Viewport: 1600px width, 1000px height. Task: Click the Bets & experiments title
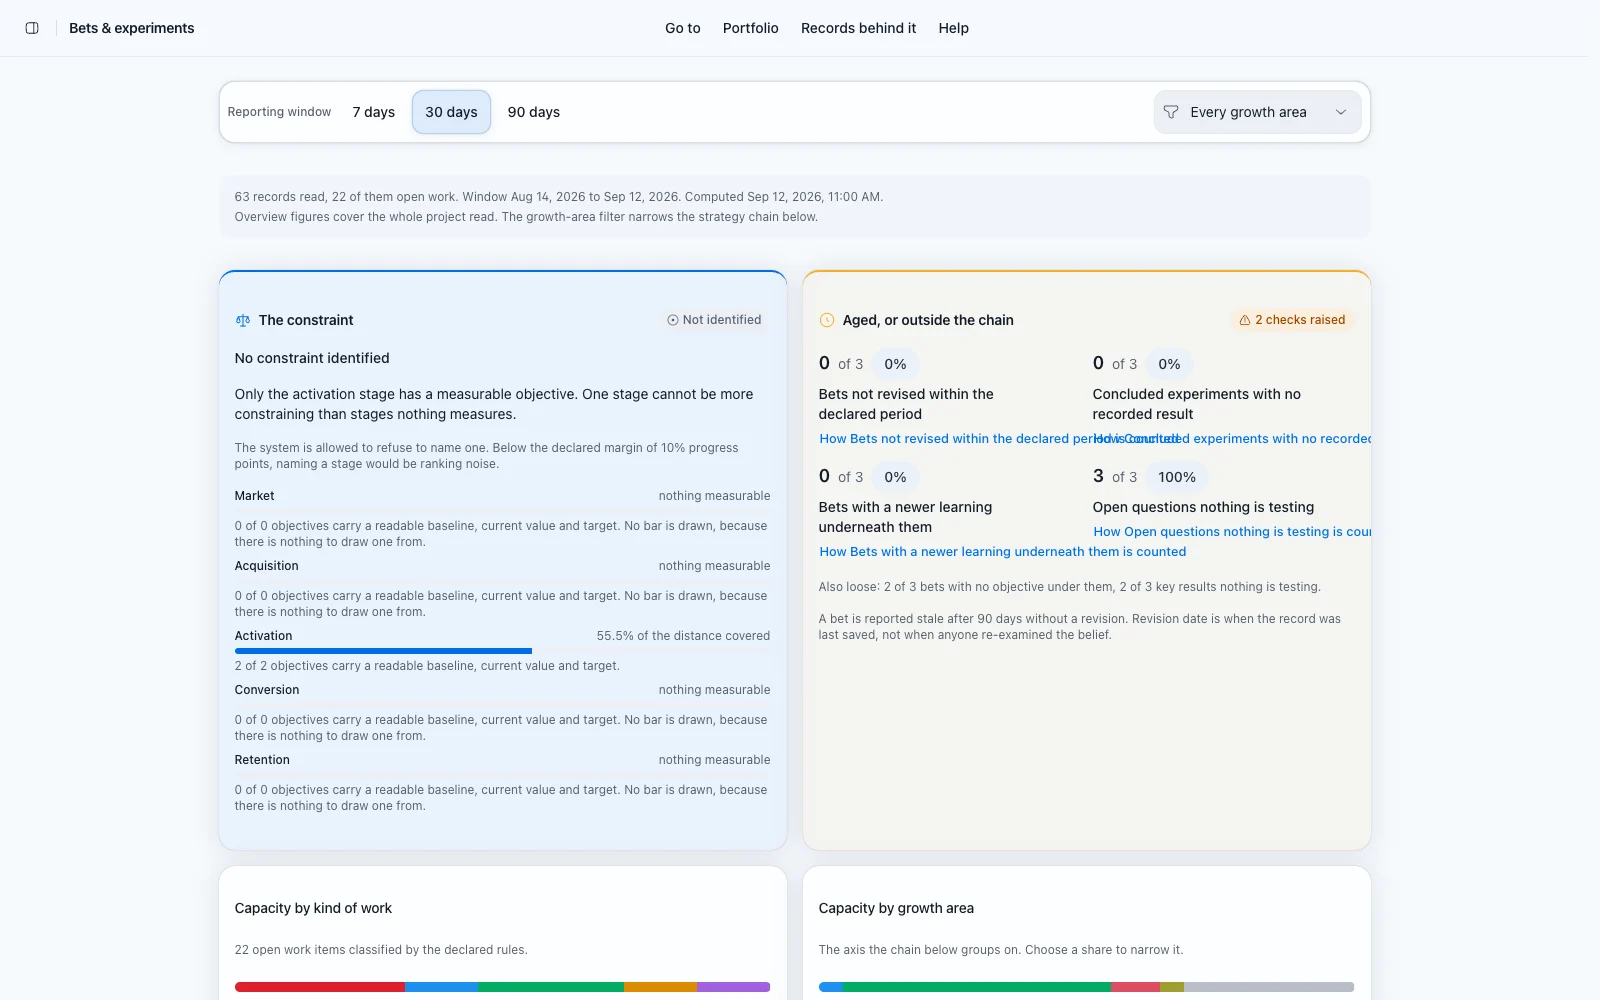click(x=132, y=28)
